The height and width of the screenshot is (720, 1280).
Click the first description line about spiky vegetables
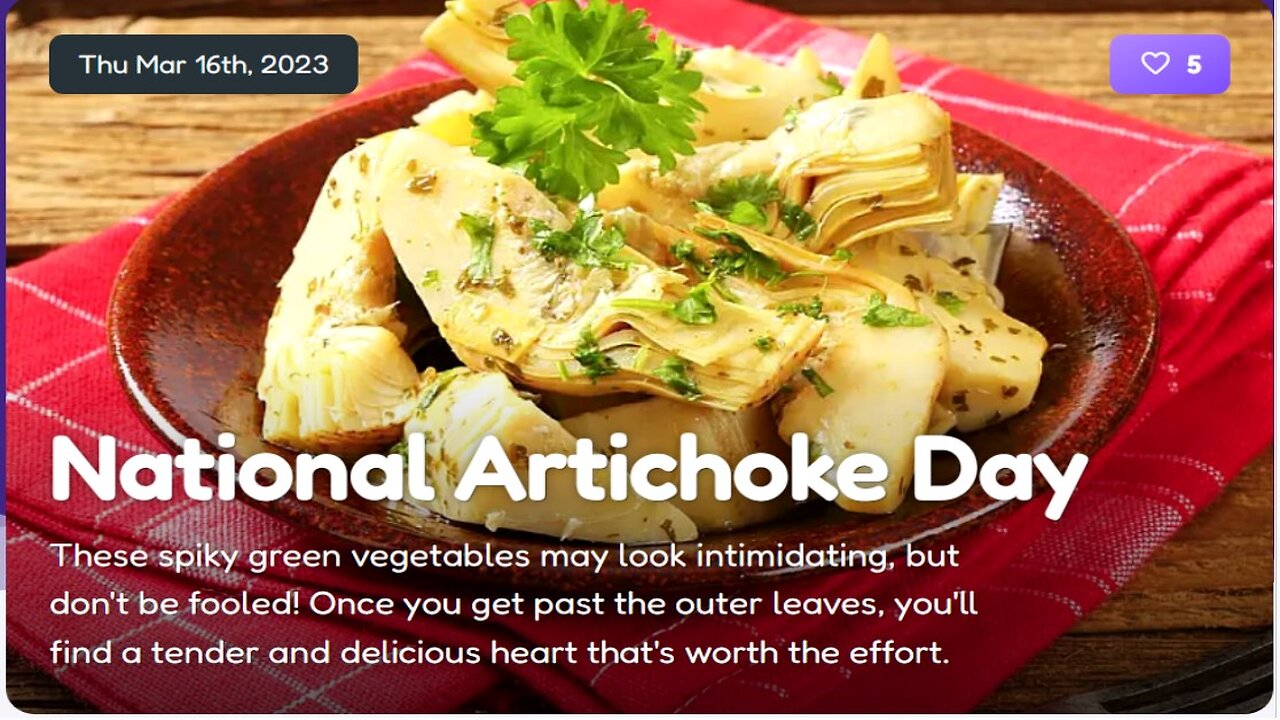coord(505,555)
